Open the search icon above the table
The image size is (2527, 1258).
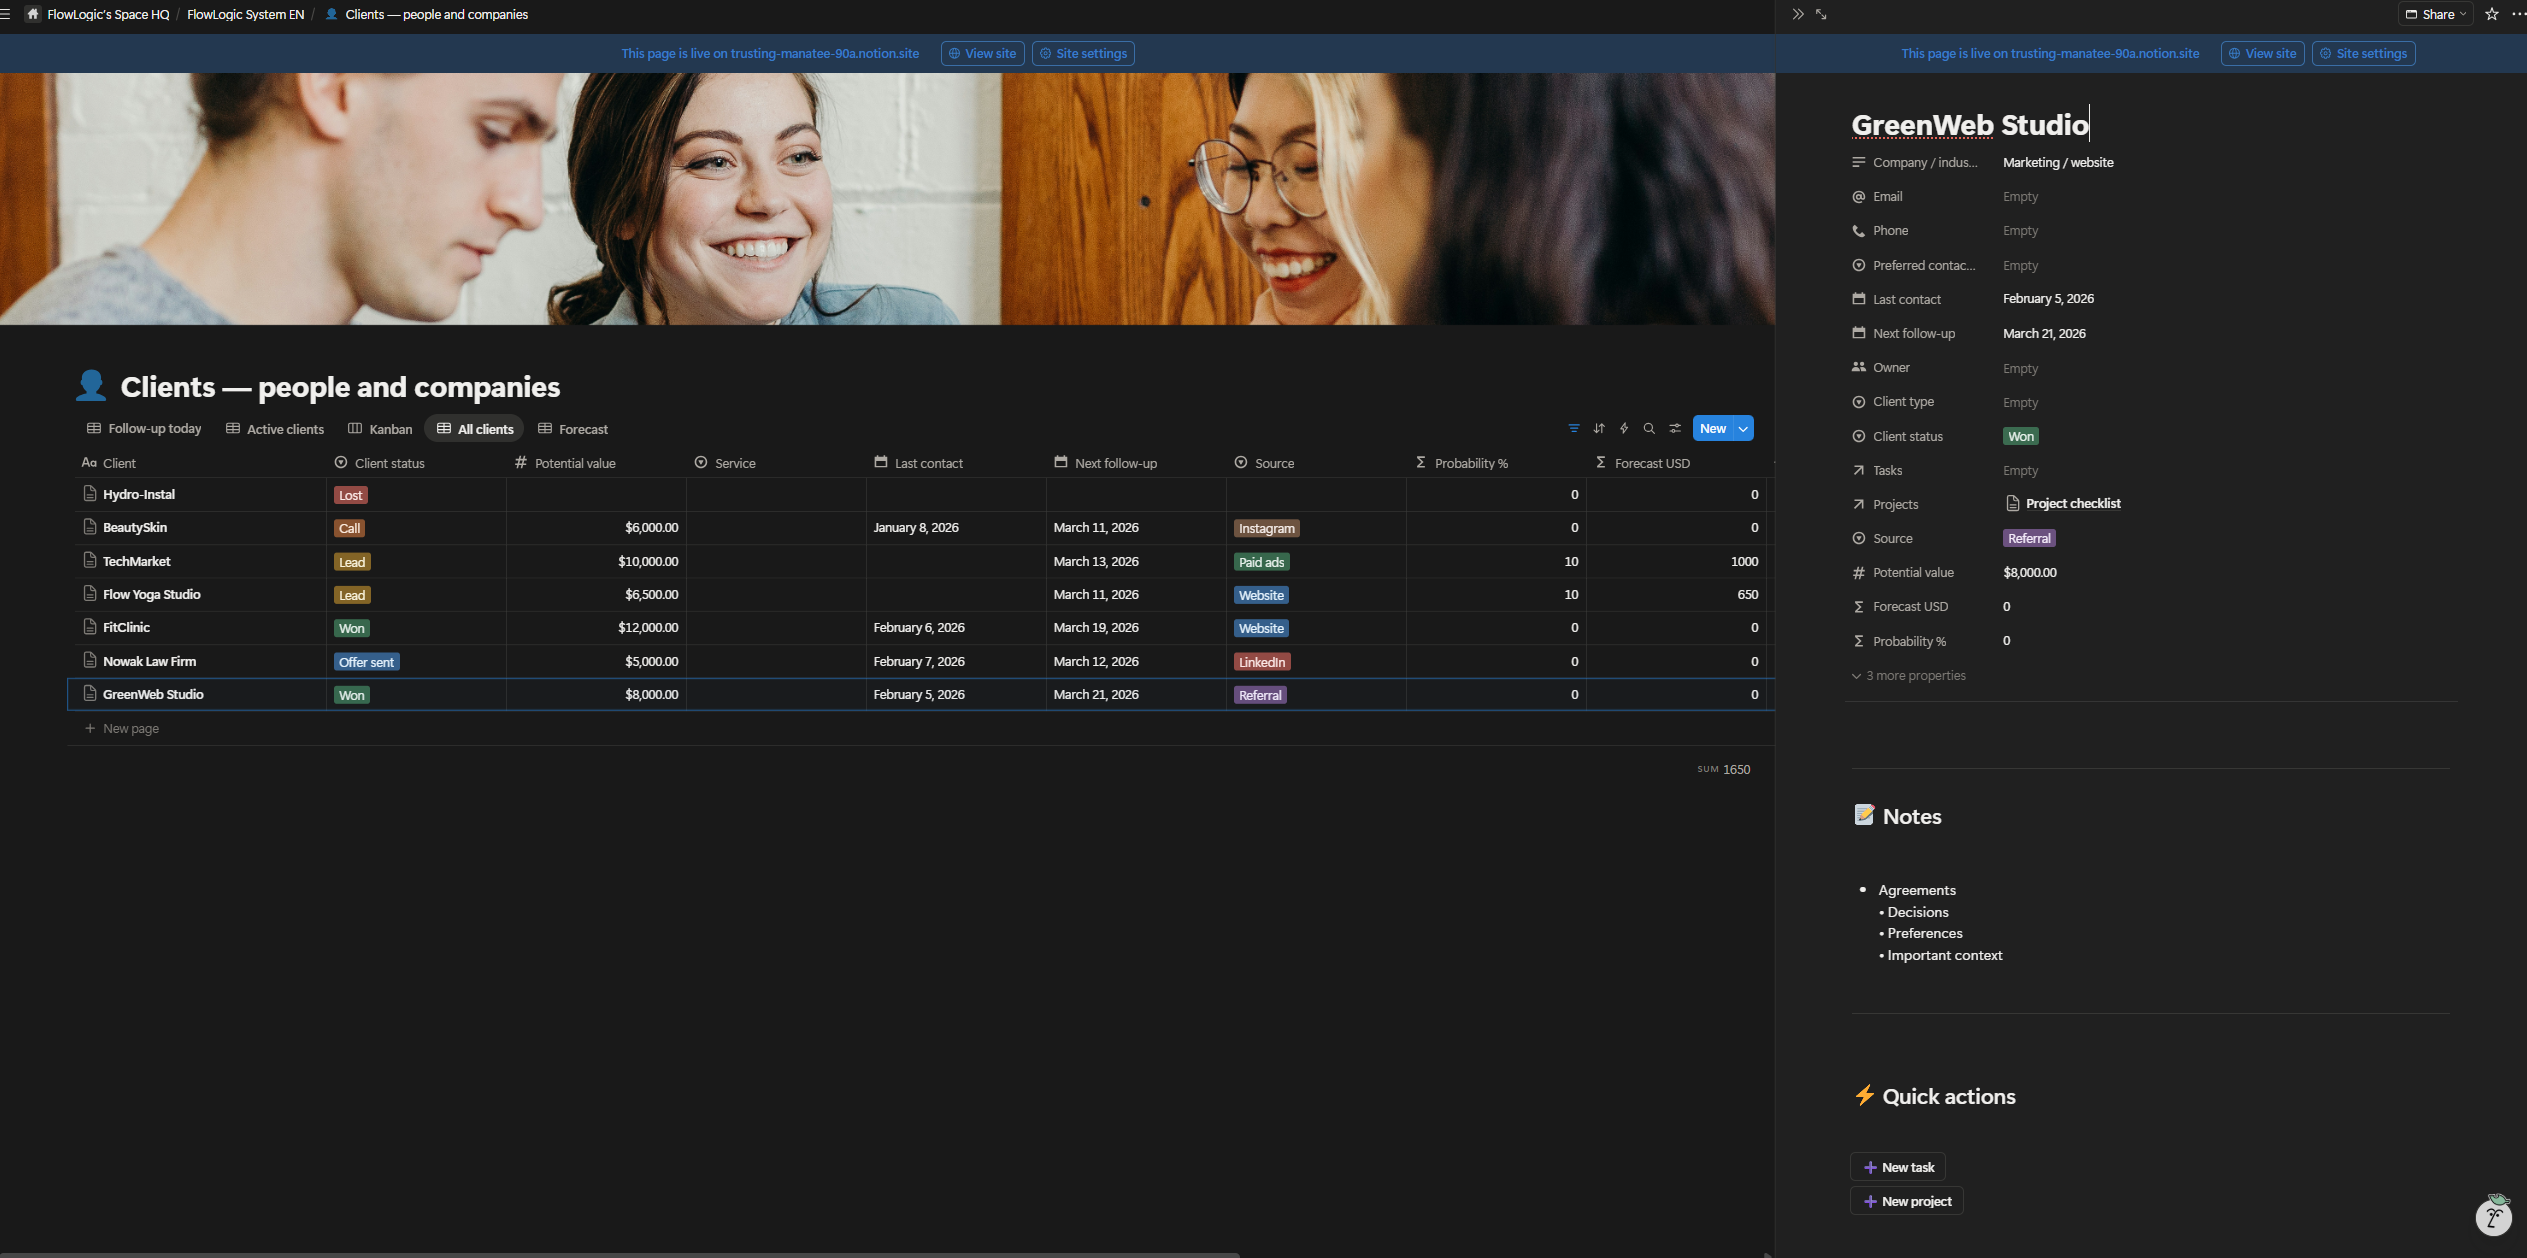click(1649, 428)
